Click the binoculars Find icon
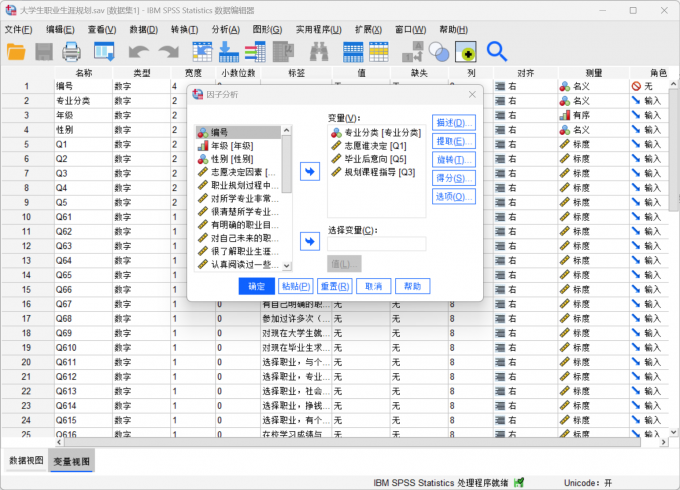680x490 pixels. 319,51
